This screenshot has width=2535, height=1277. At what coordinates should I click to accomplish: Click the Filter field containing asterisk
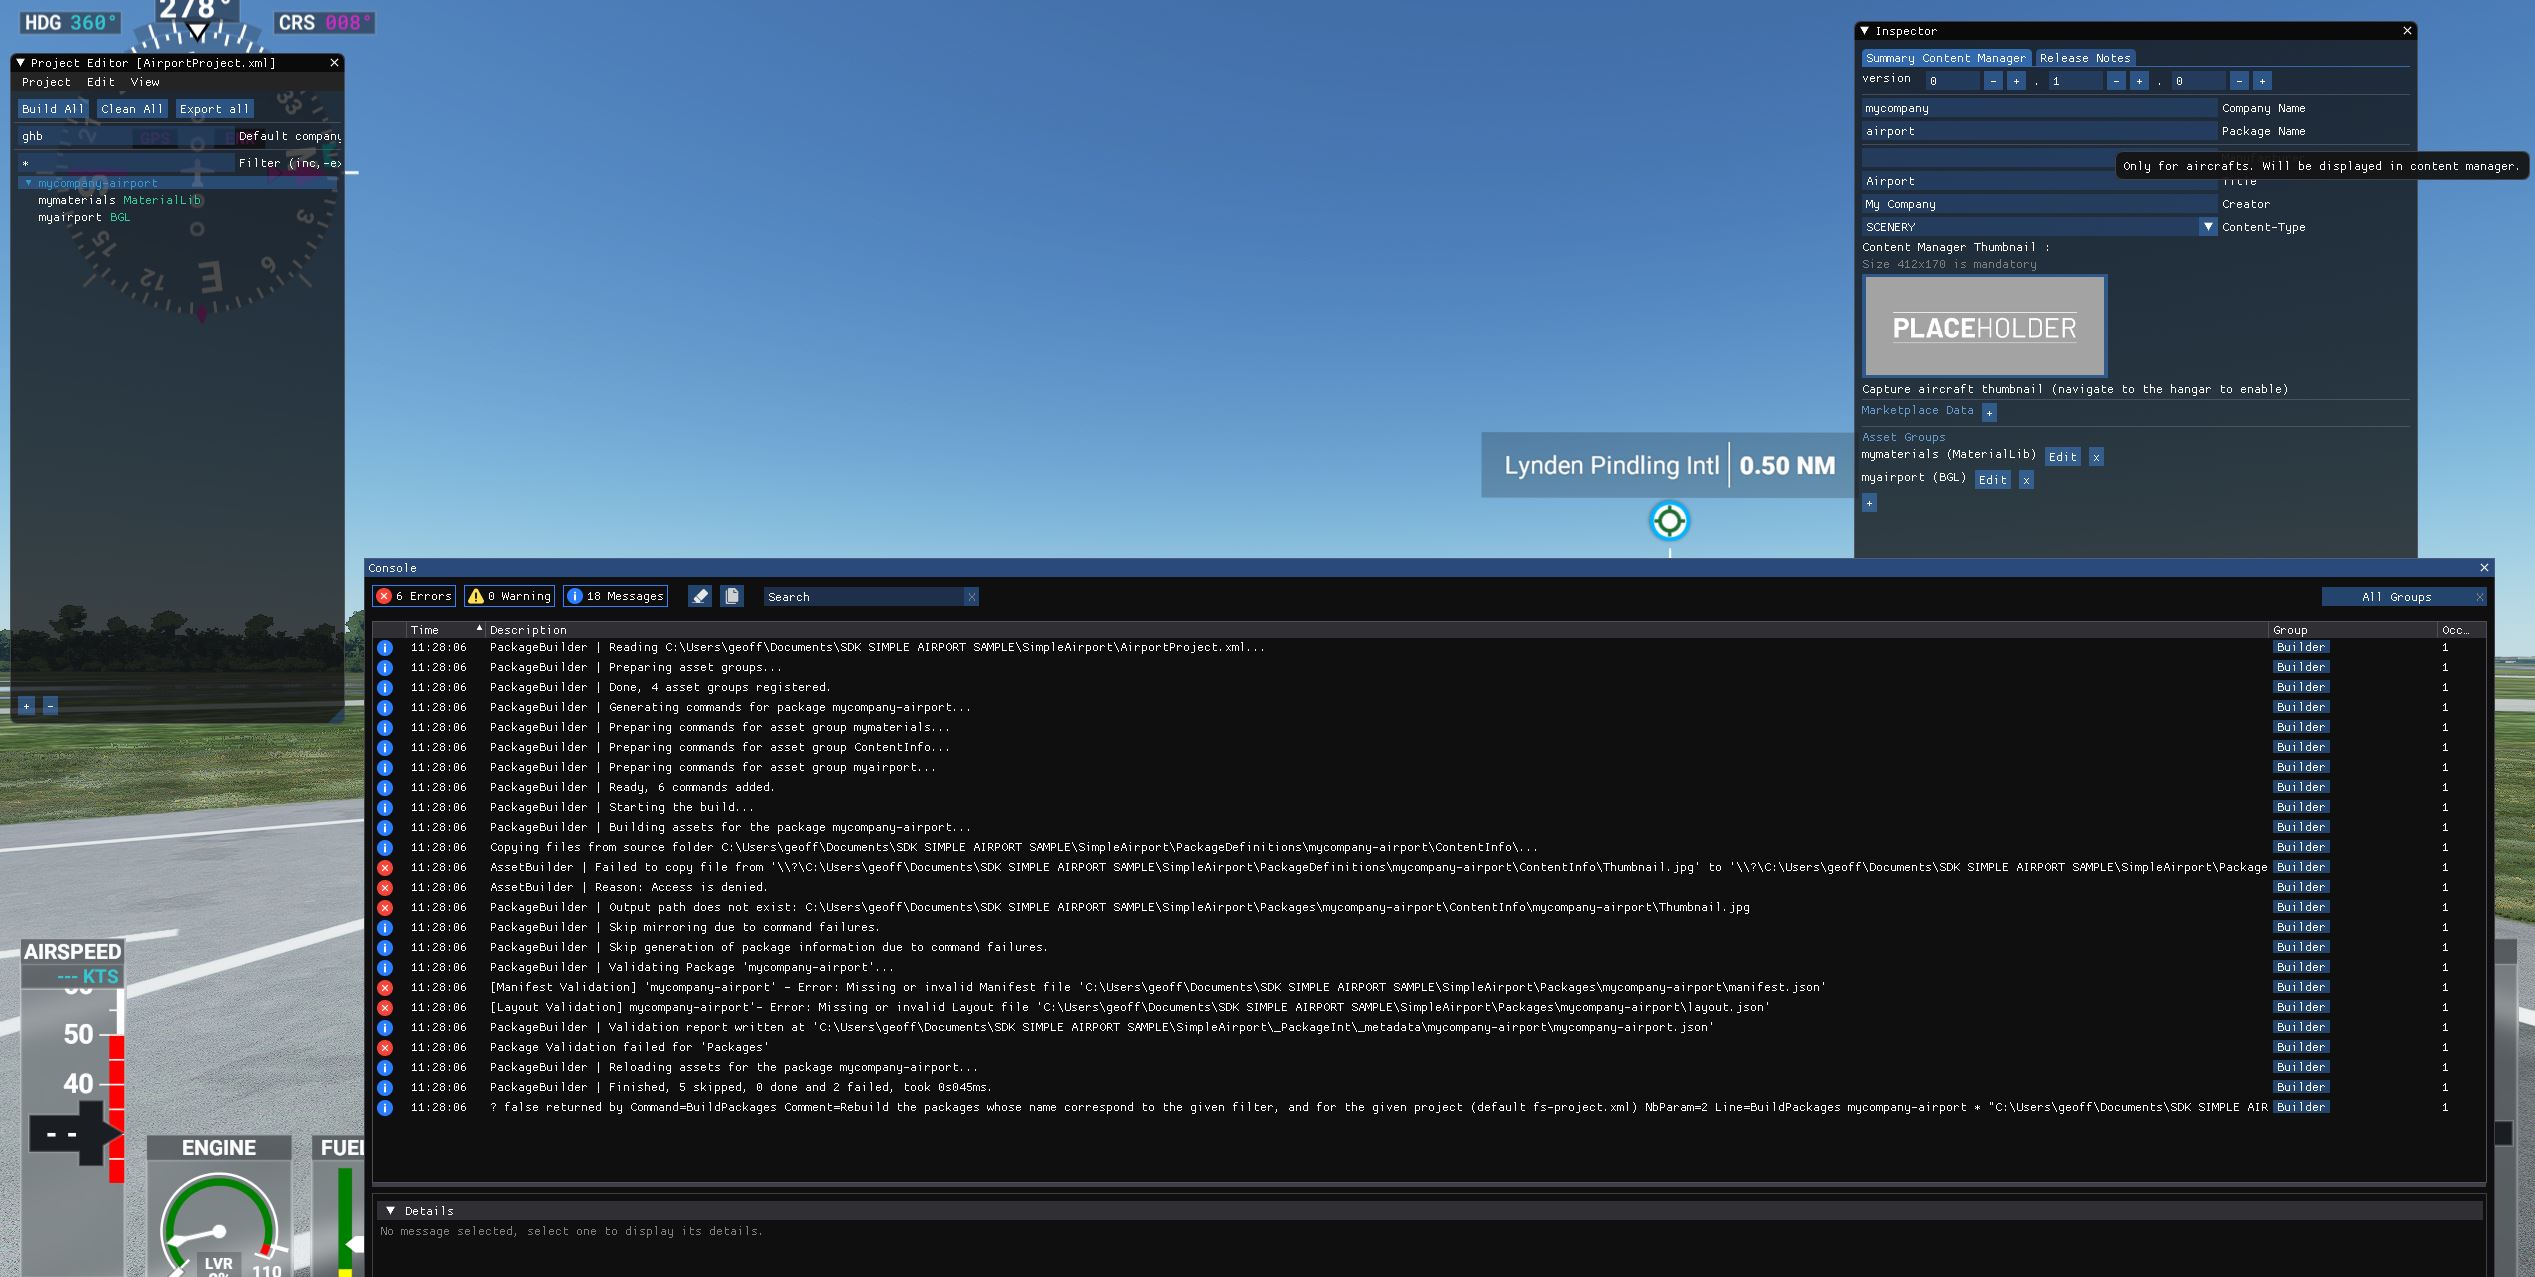126,163
